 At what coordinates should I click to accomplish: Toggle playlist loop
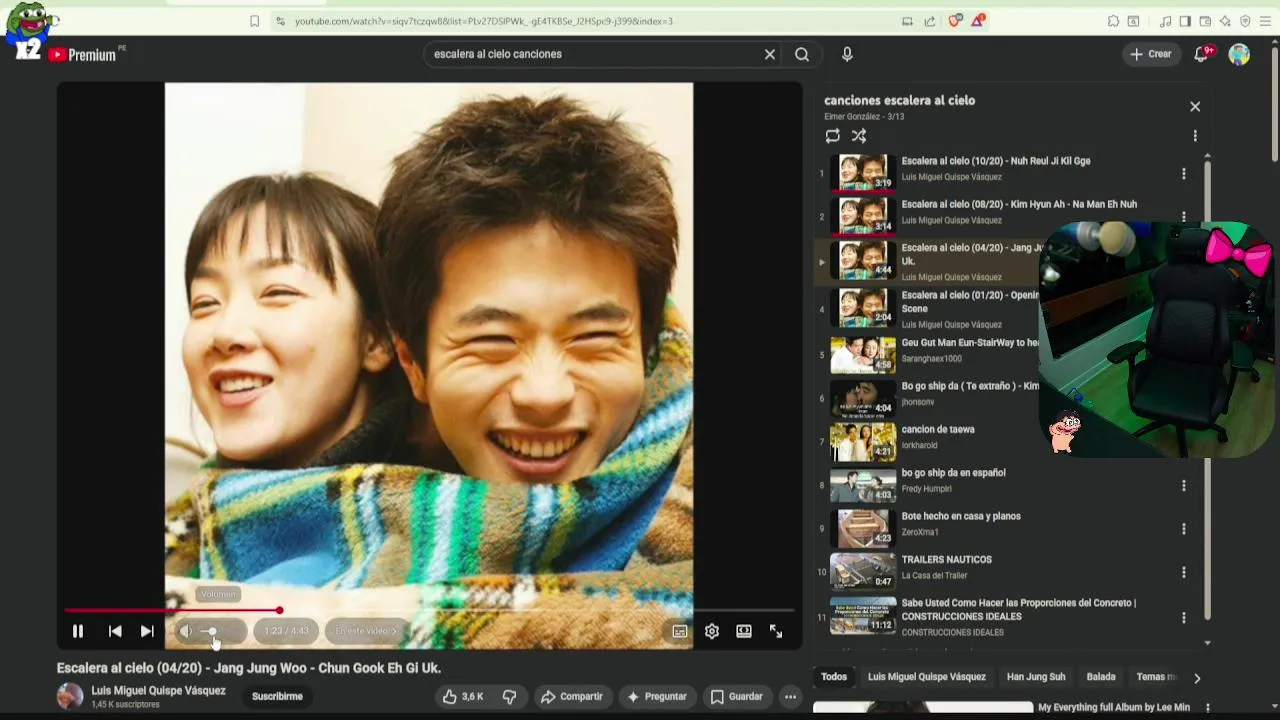point(832,136)
